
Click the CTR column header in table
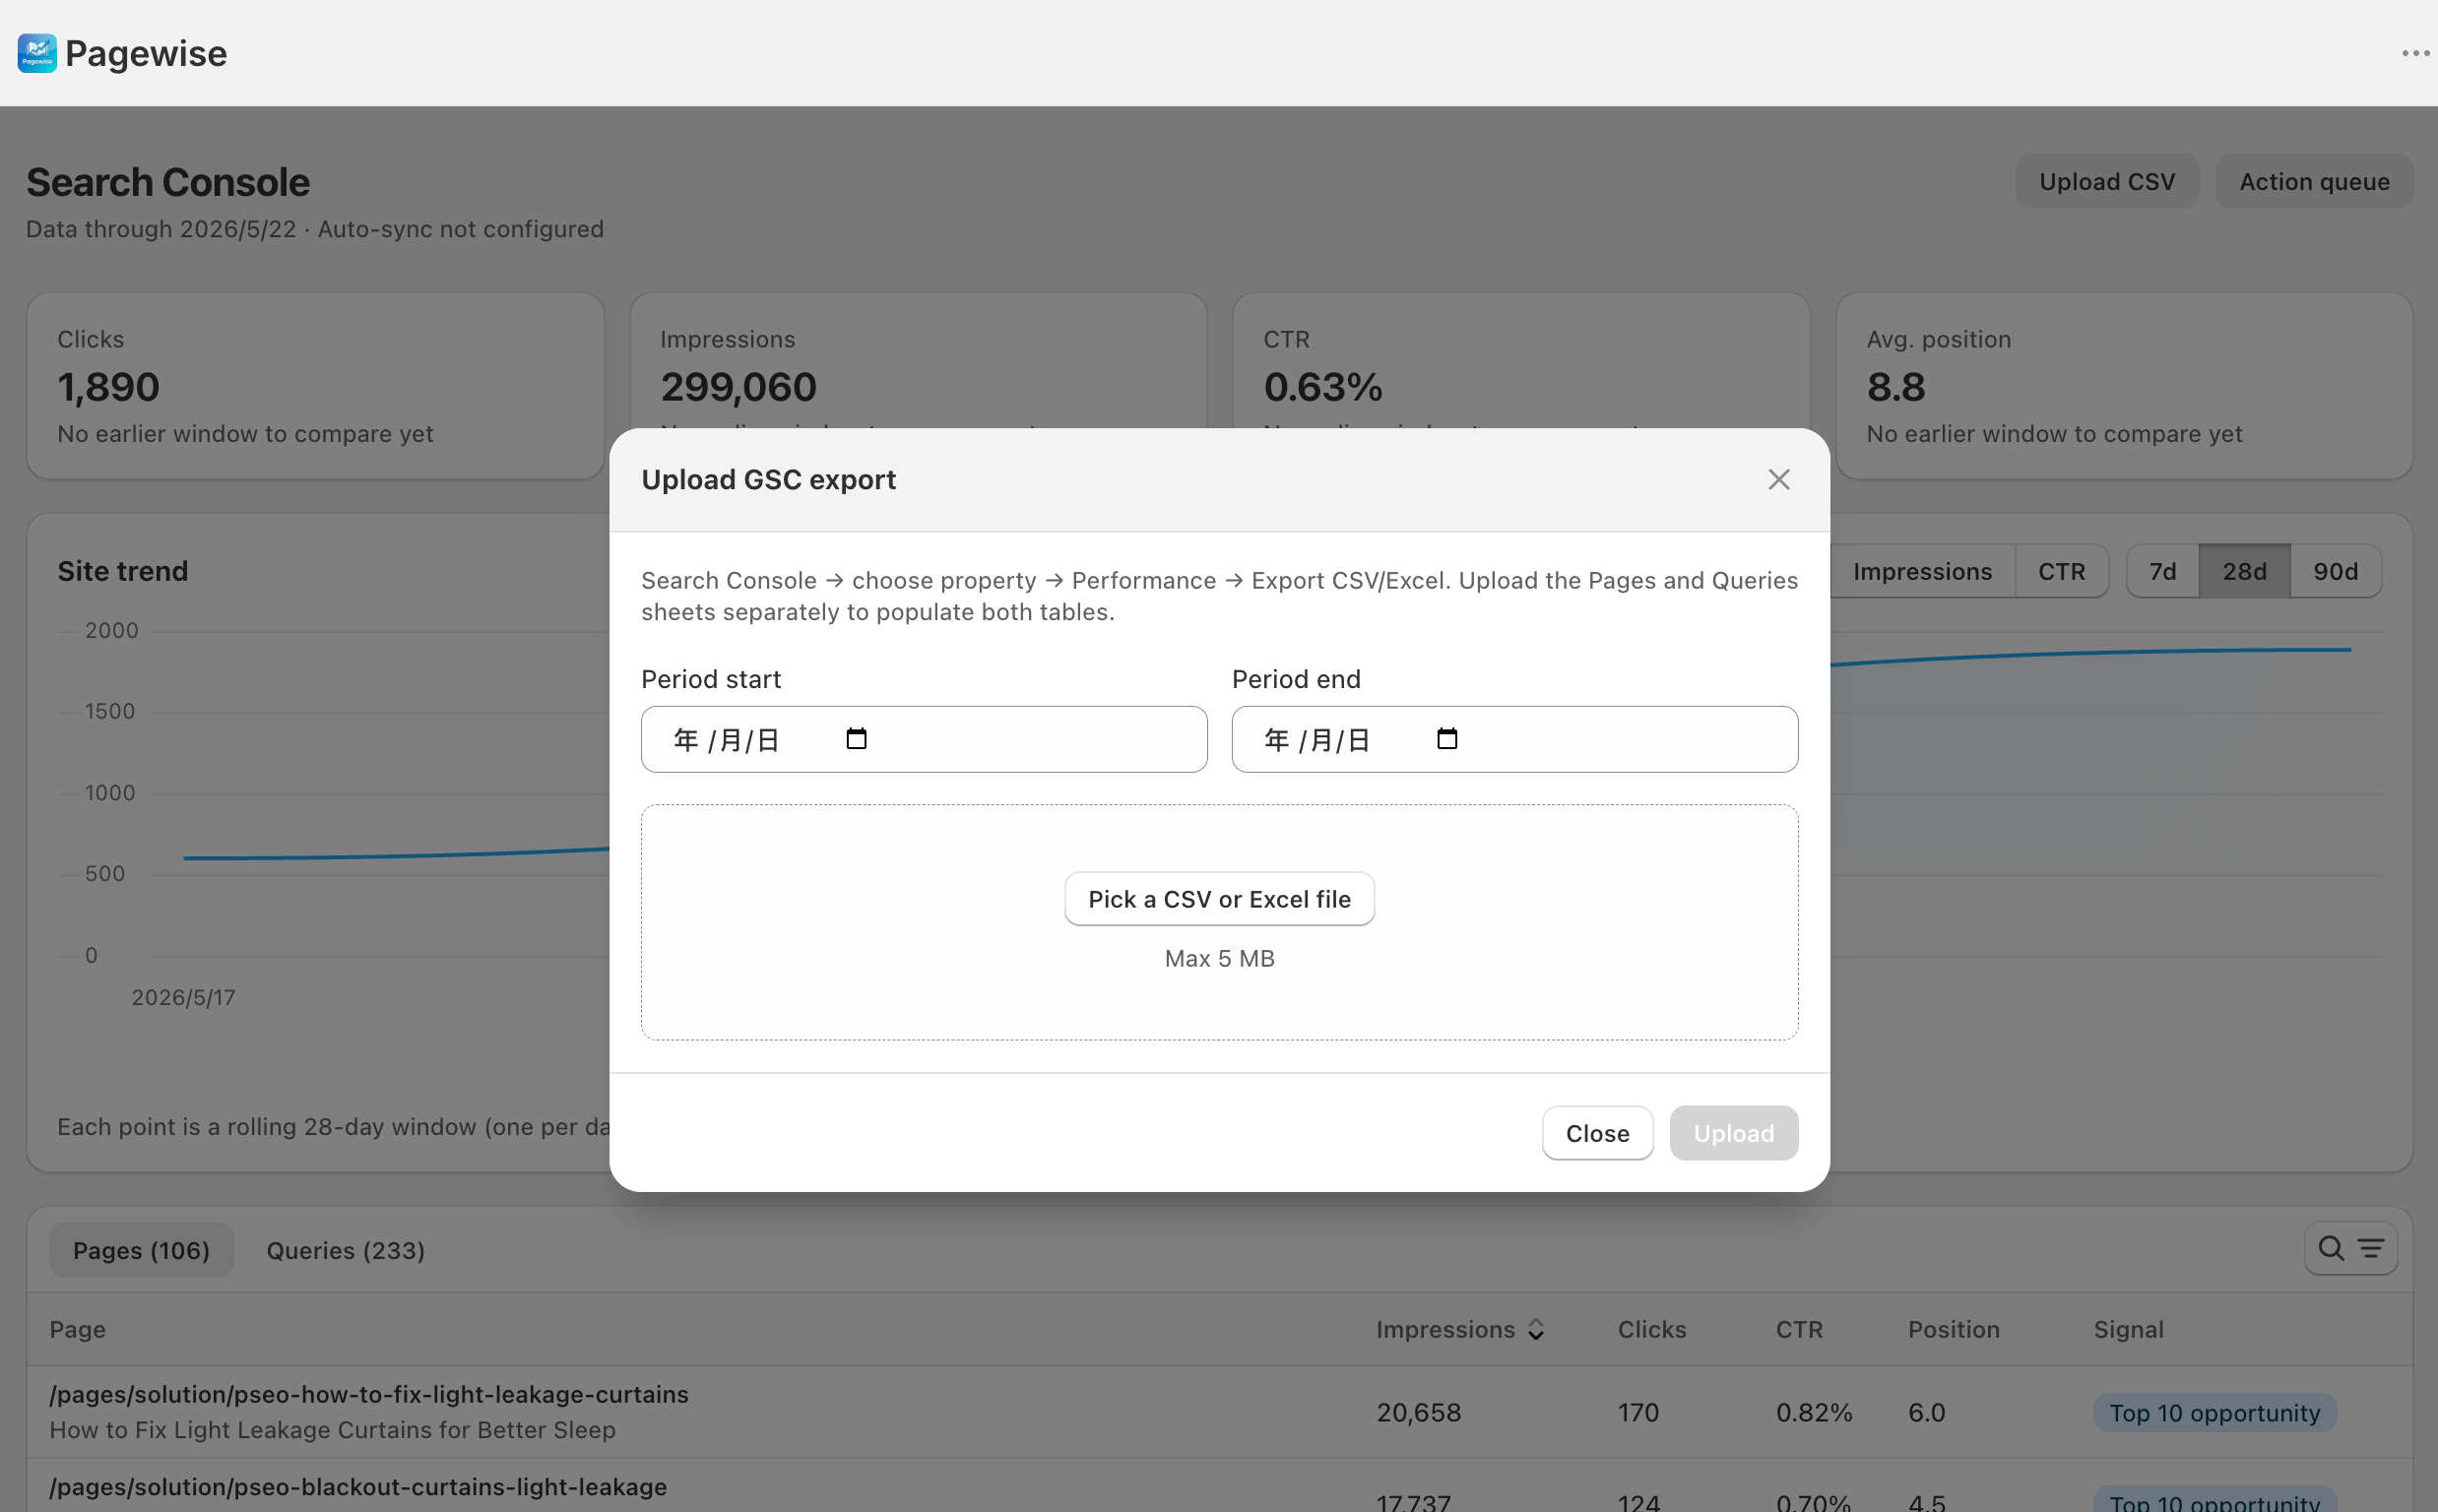coord(1798,1329)
